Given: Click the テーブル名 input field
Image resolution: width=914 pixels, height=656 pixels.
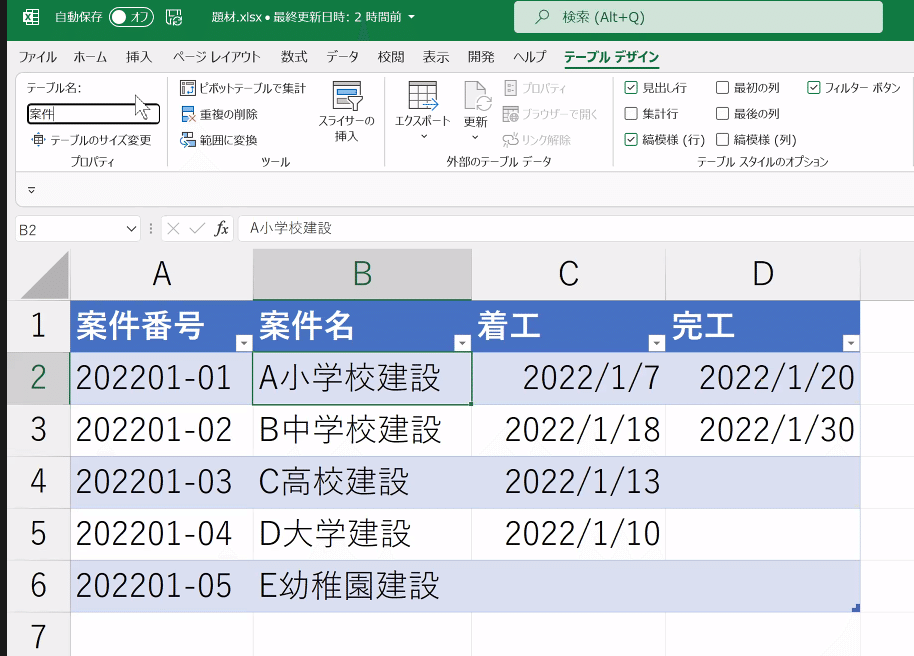Looking at the screenshot, I should tap(93, 113).
